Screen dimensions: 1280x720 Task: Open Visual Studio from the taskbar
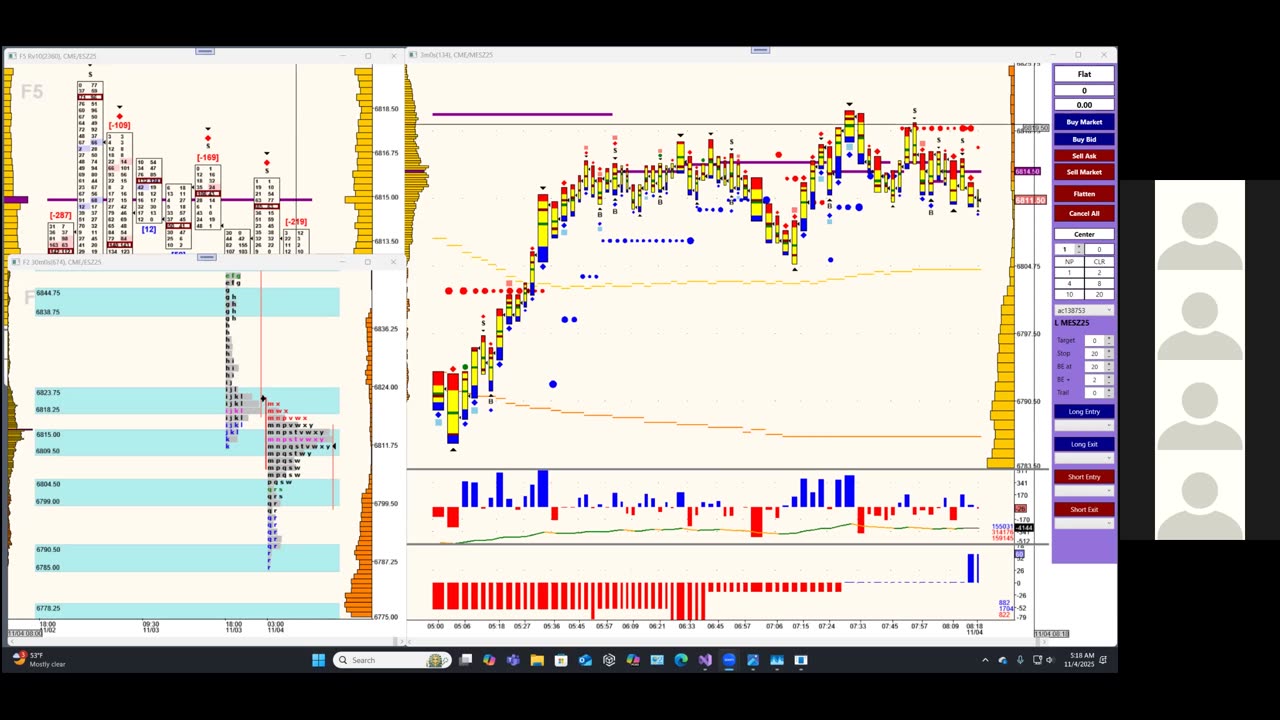pos(705,660)
